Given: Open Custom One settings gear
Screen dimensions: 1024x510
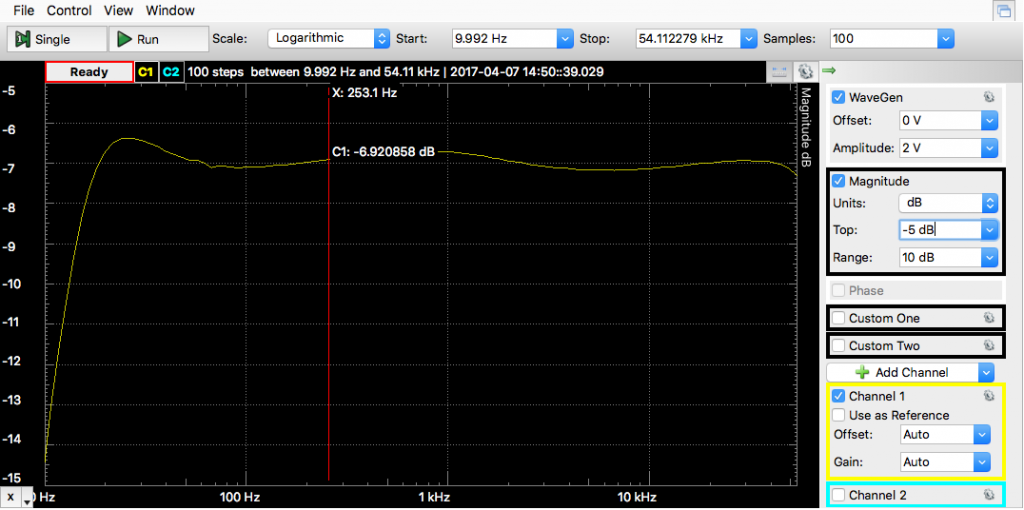Looking at the screenshot, I should point(989,318).
